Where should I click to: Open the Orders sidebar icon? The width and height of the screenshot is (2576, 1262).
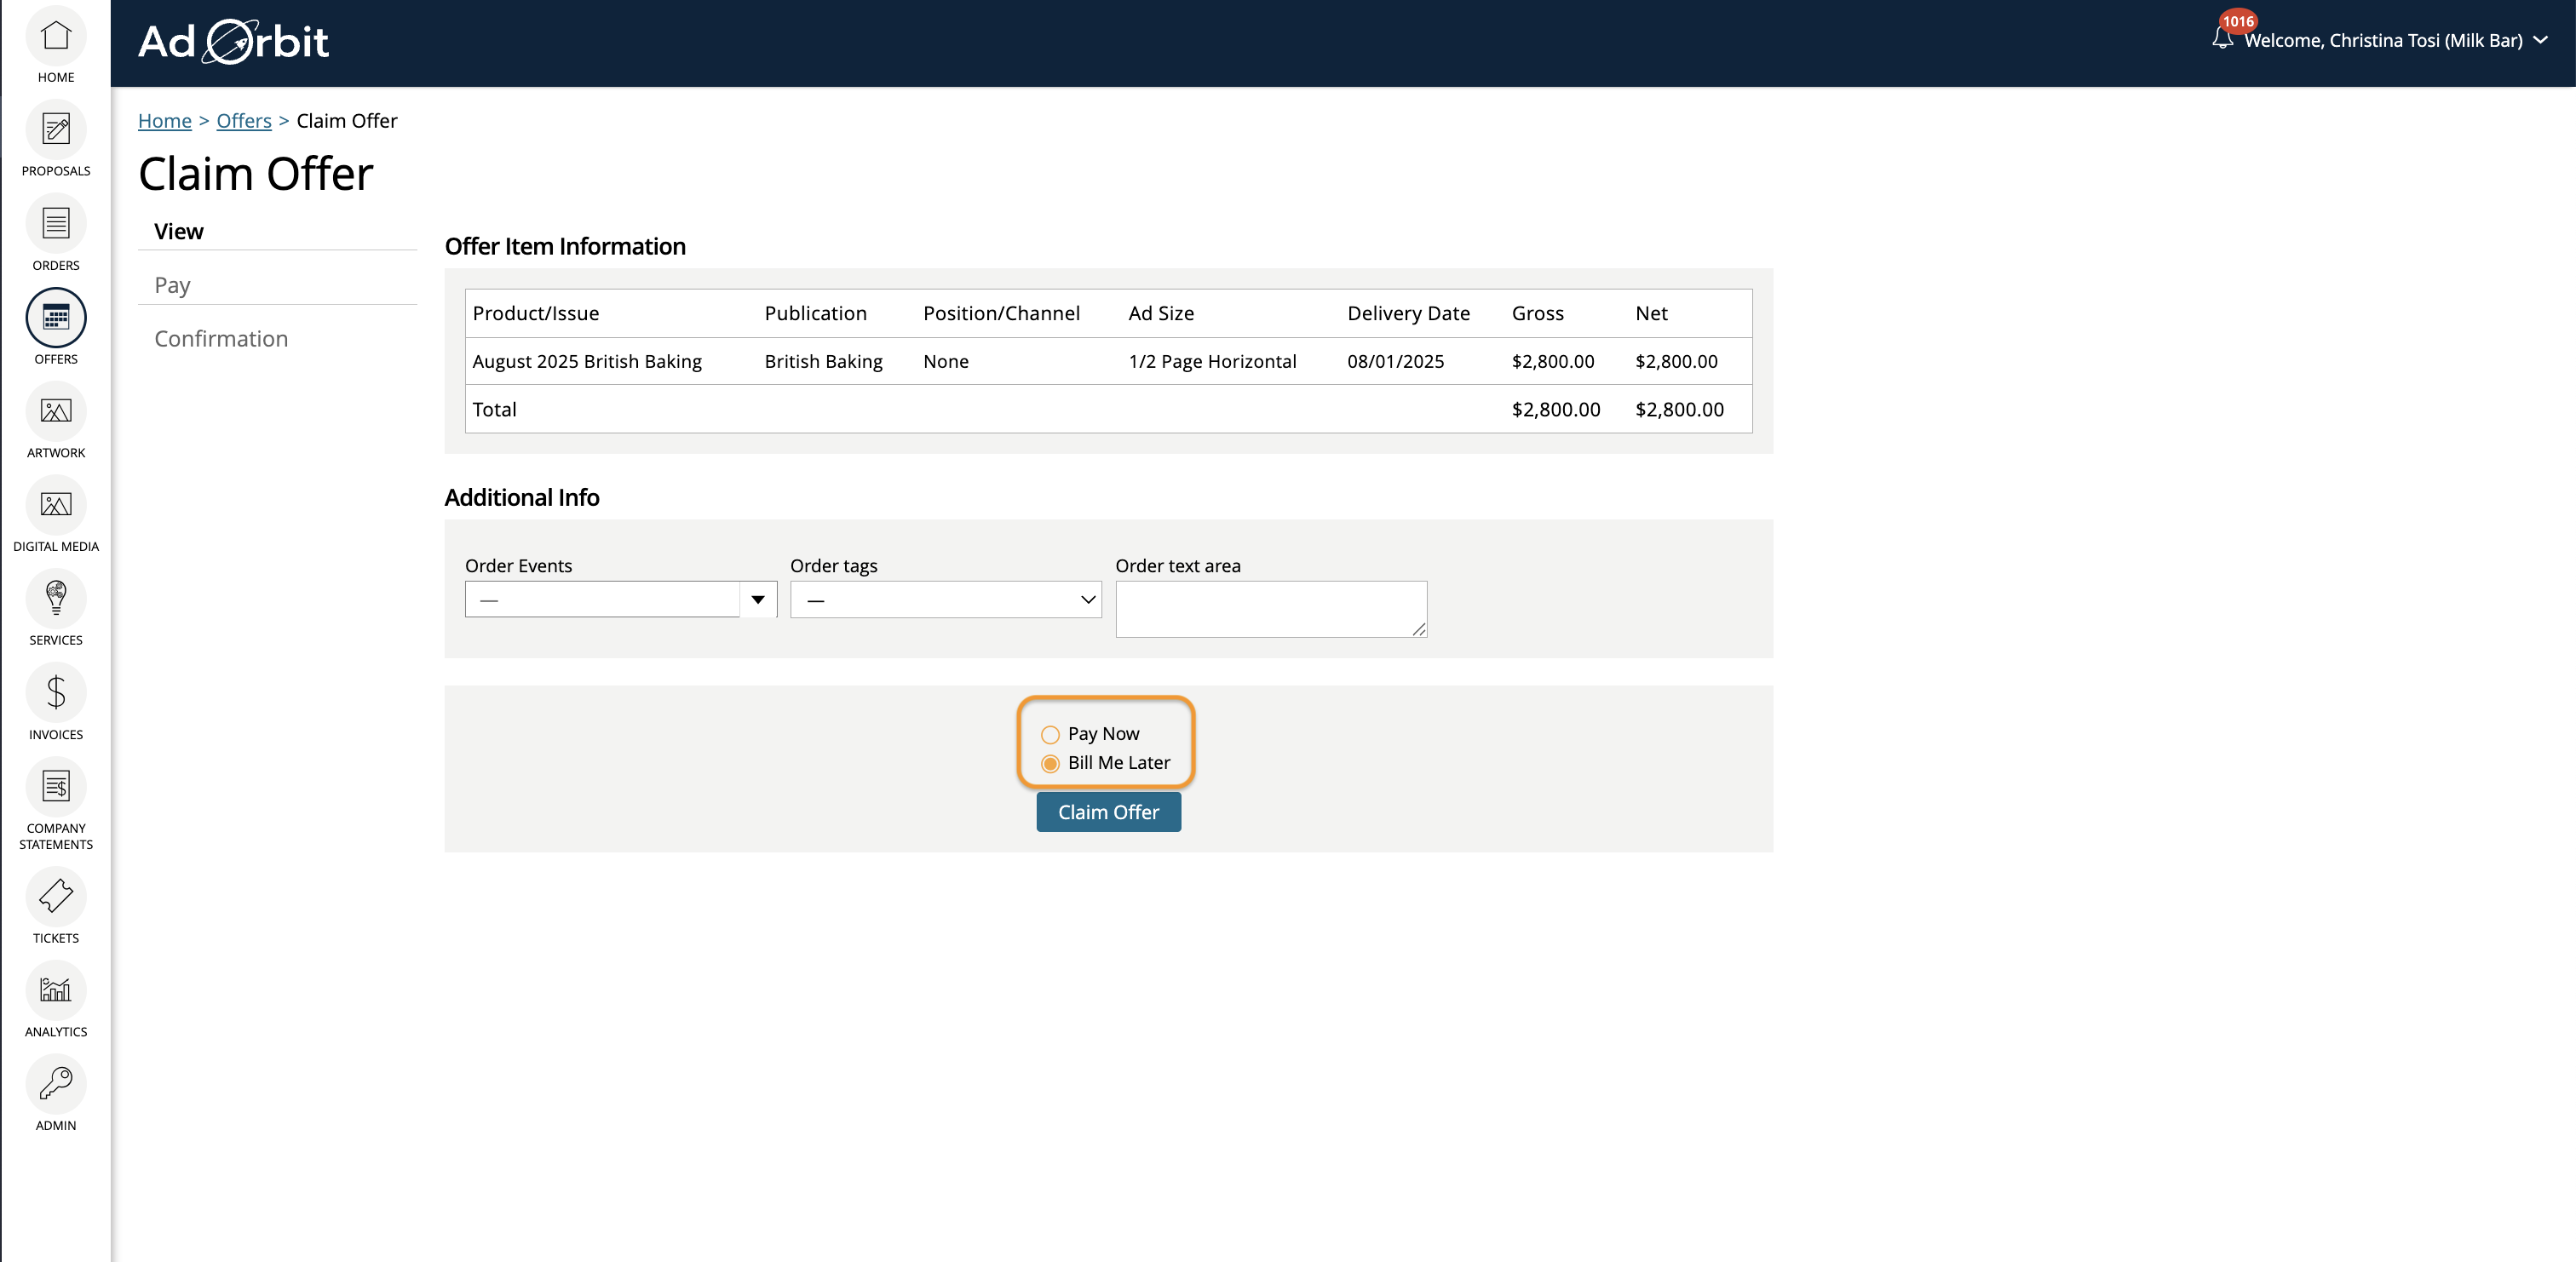point(56,224)
